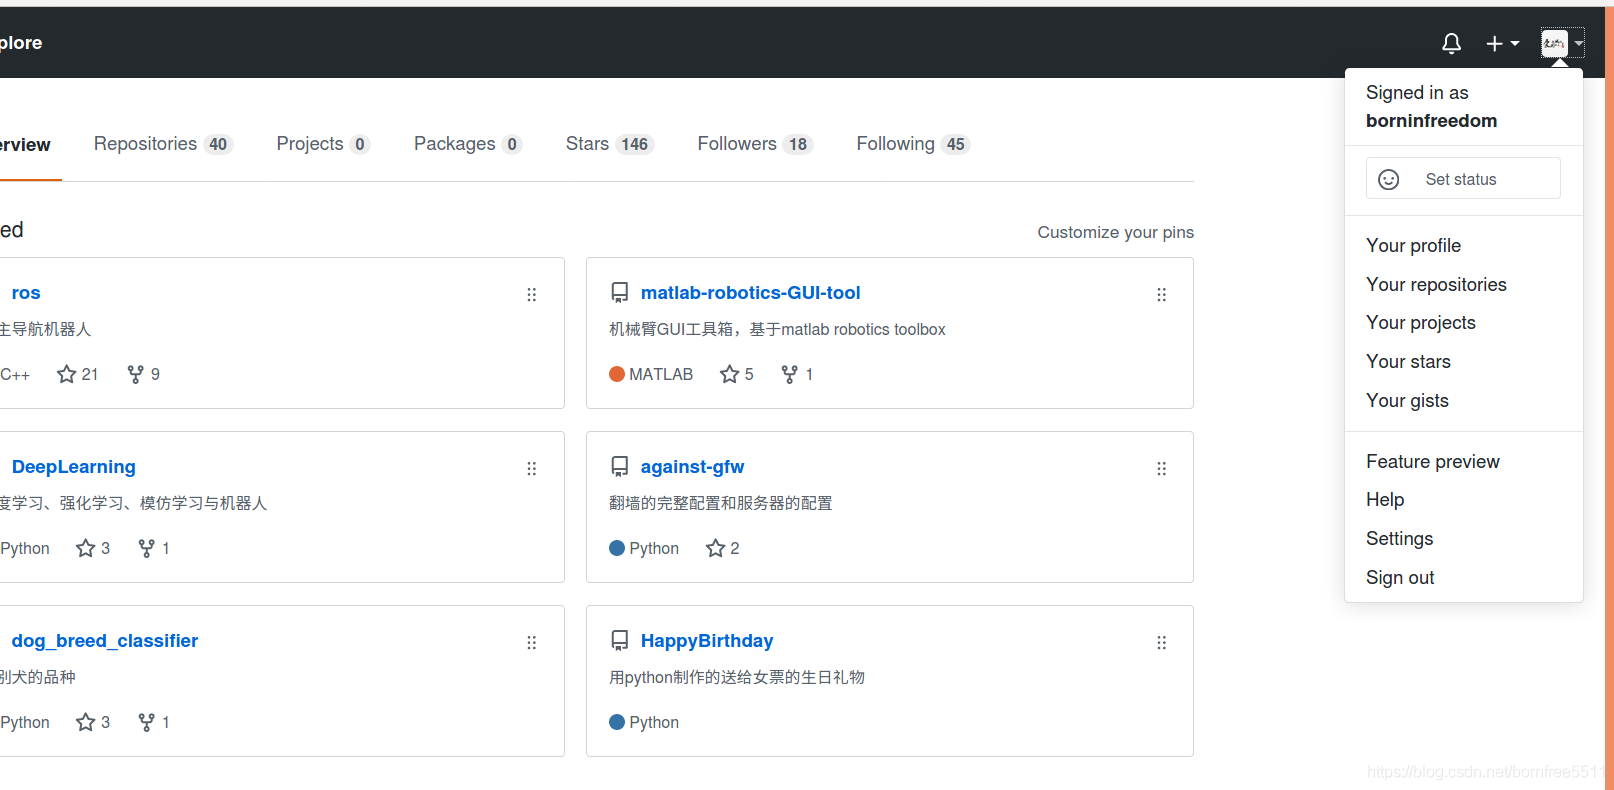Click the blue Python dot on HappyBirthday

617,722
